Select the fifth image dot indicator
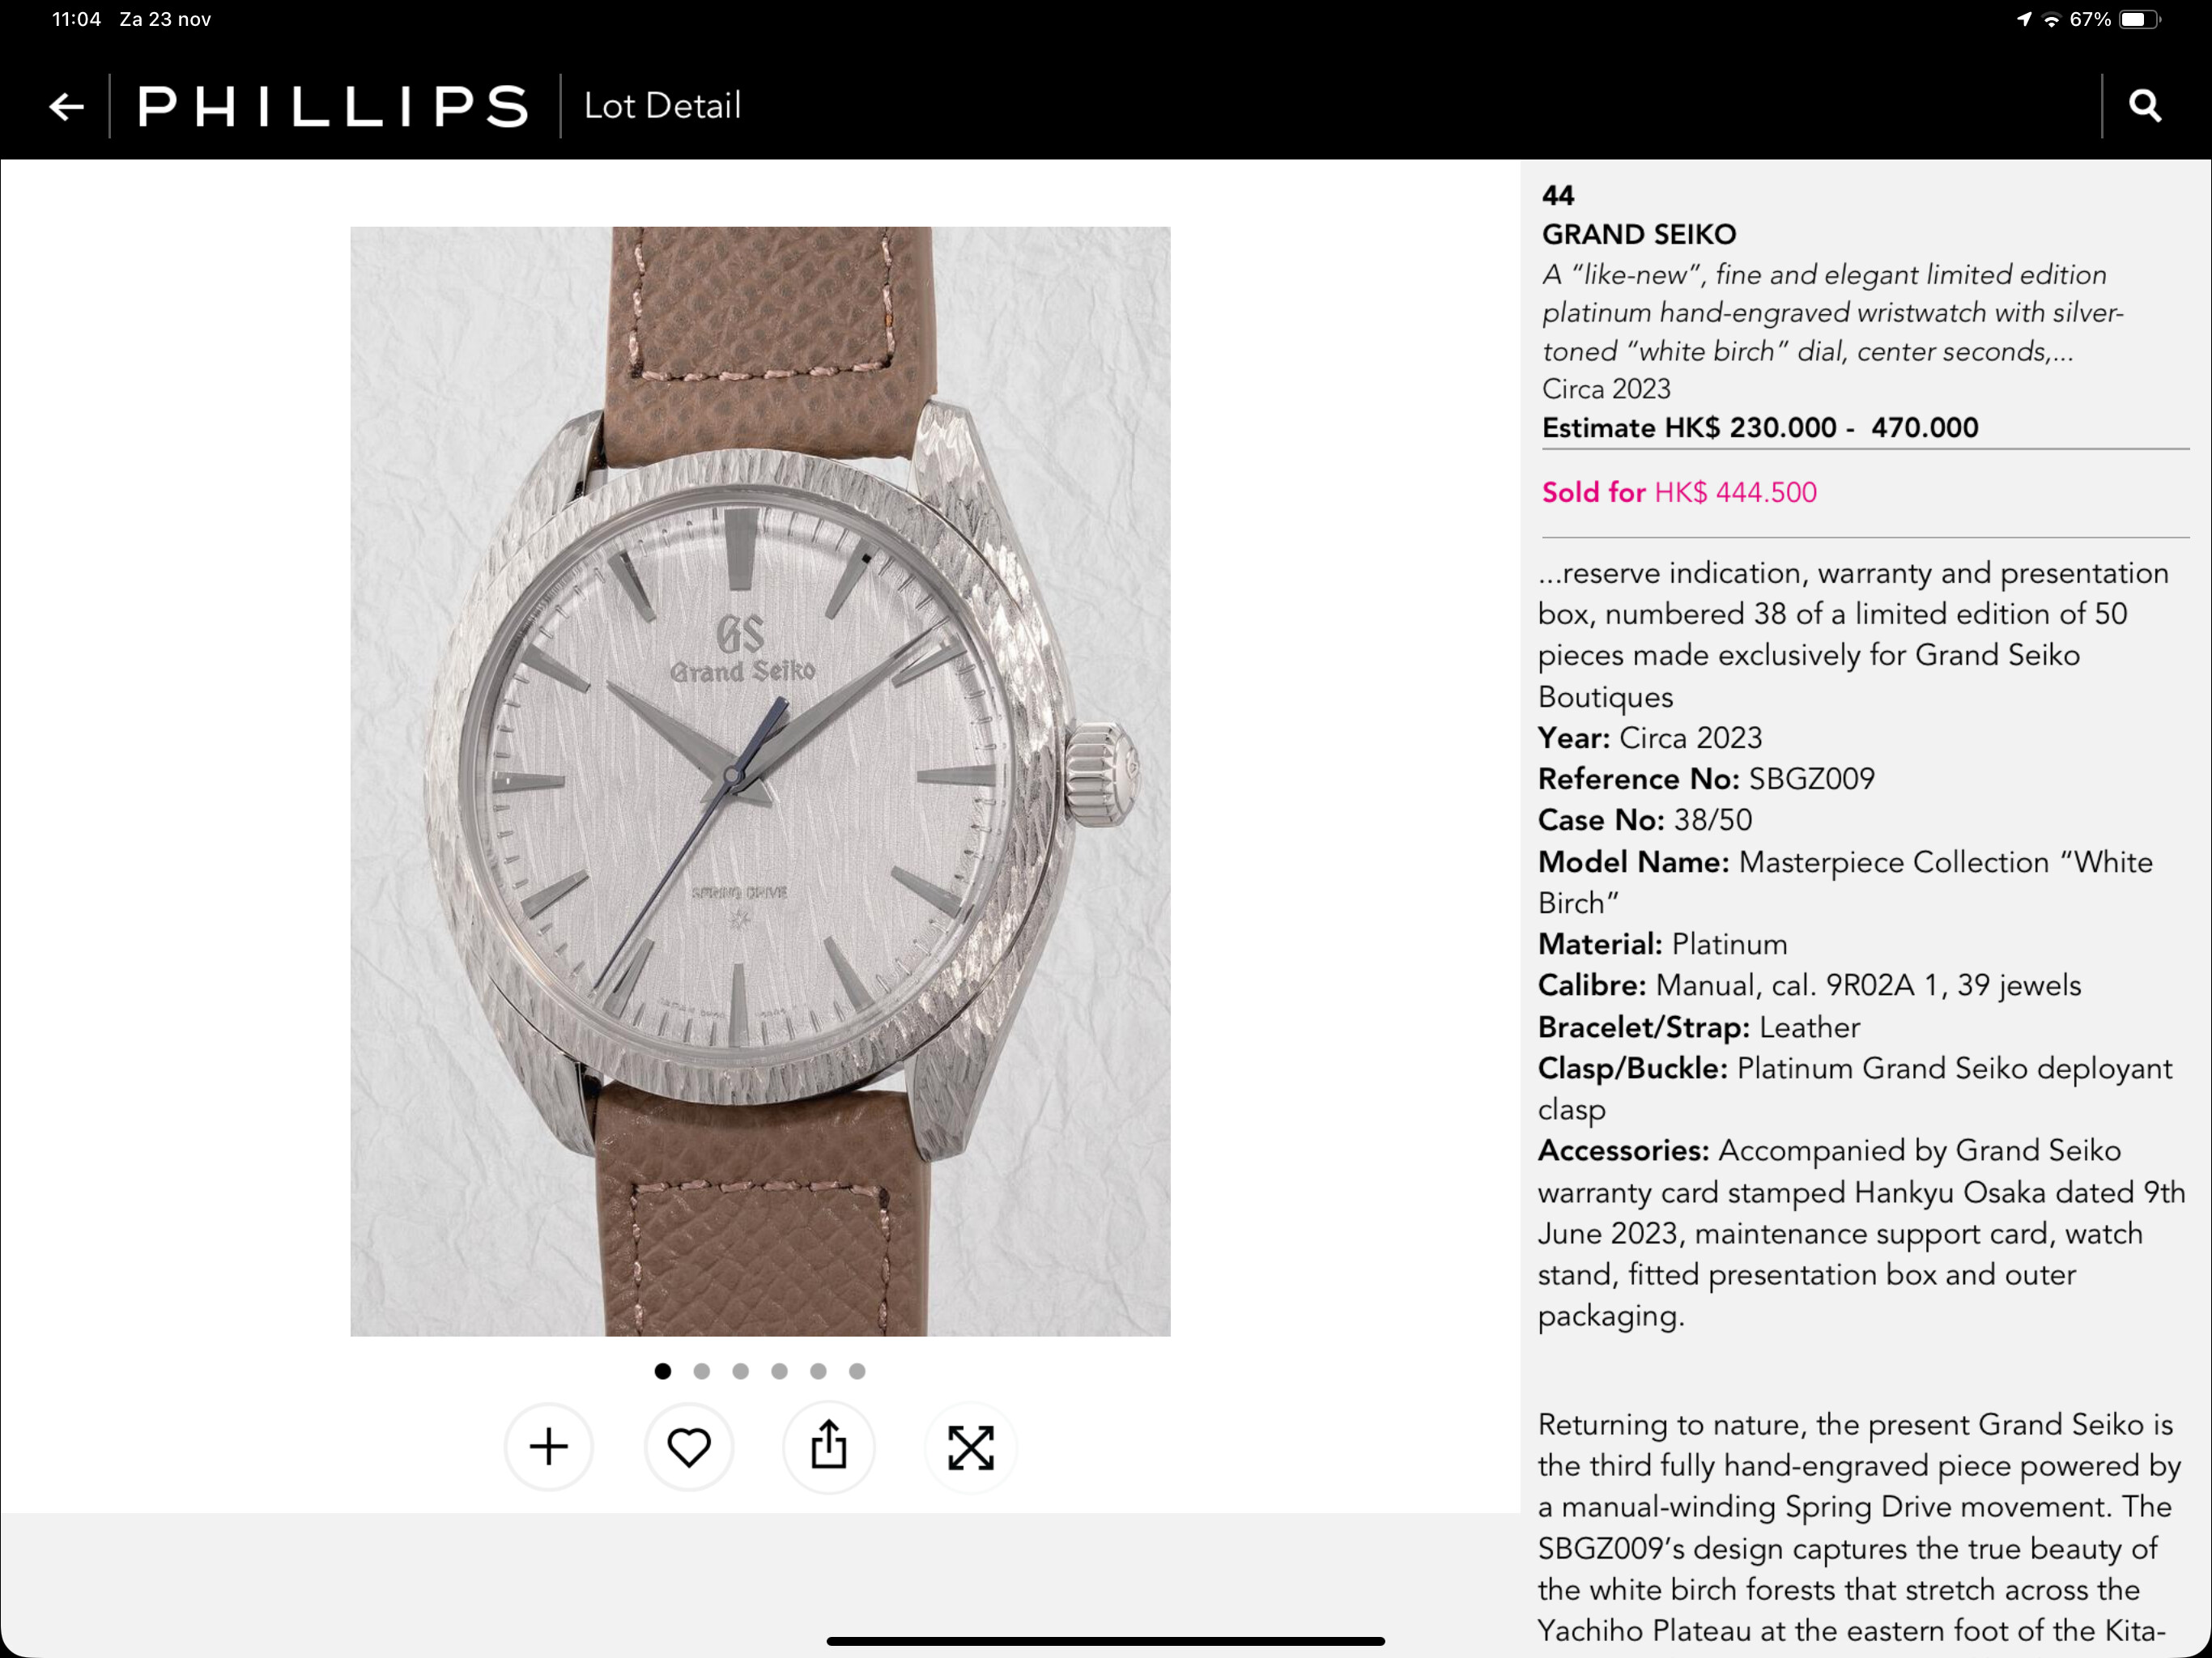Viewport: 2212px width, 1658px height. pos(819,1371)
